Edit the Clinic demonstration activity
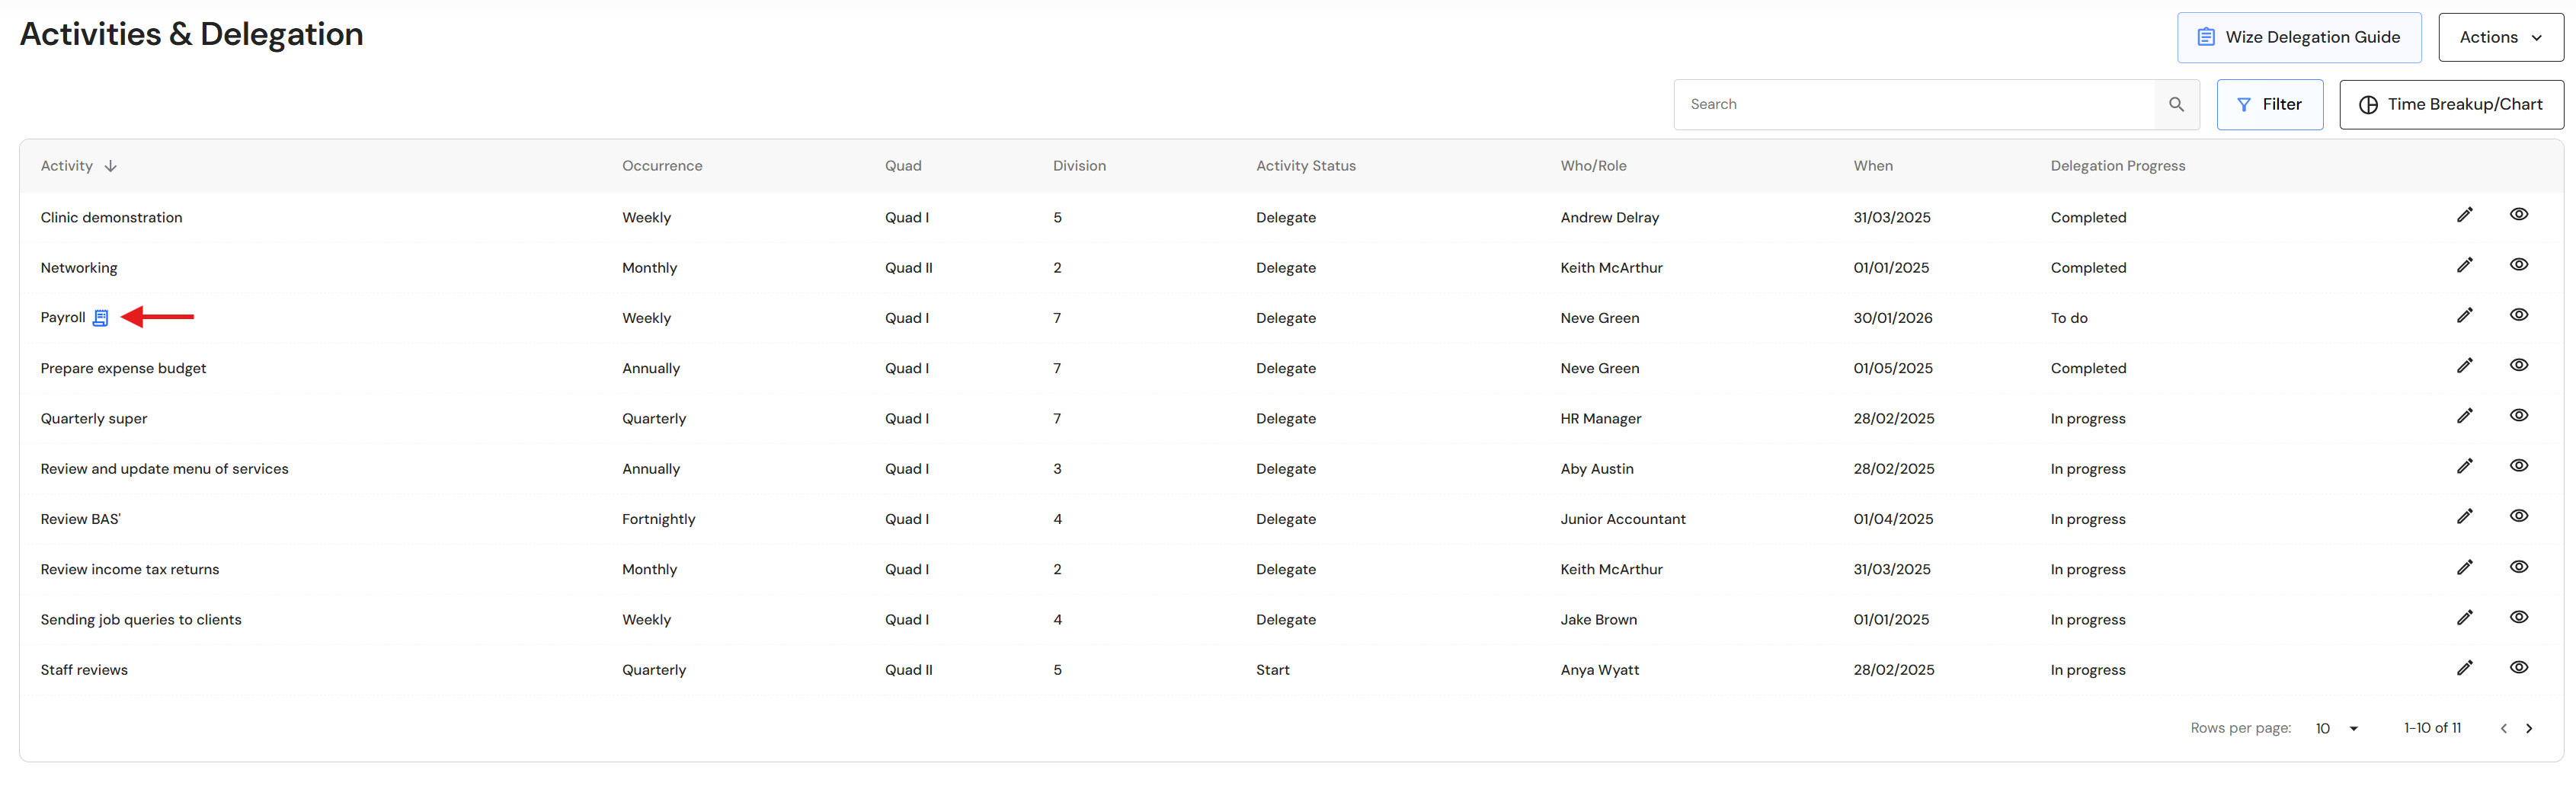The height and width of the screenshot is (789, 2576). (2464, 215)
